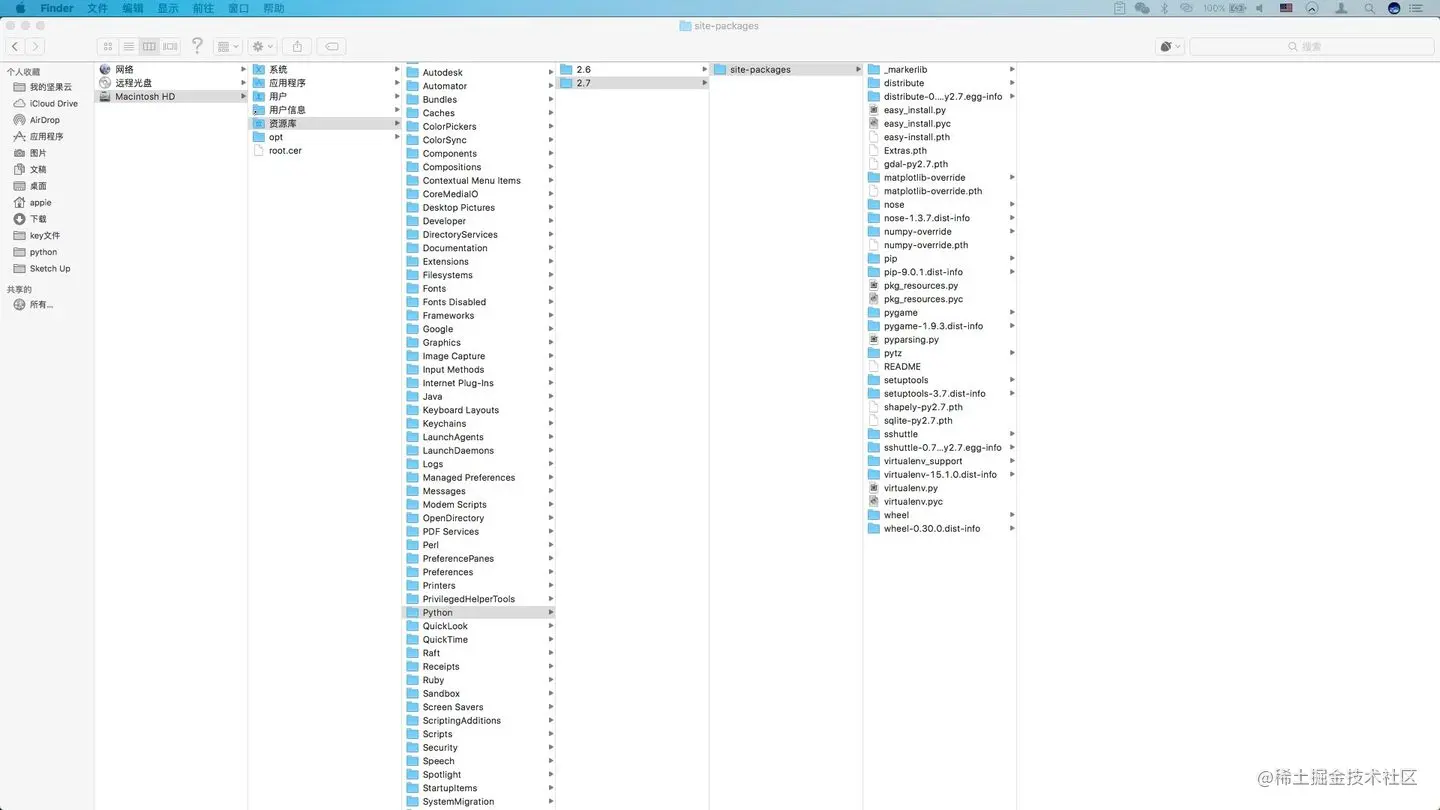Image resolution: width=1440 pixels, height=810 pixels.
Task: Open the arrange-by dropdown in toolbar
Action: point(228,46)
